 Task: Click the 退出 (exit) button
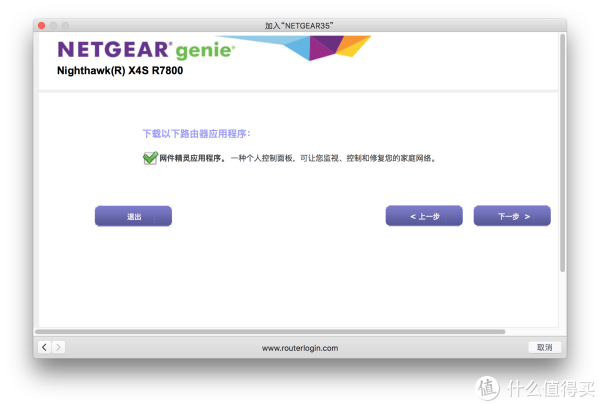pos(133,216)
